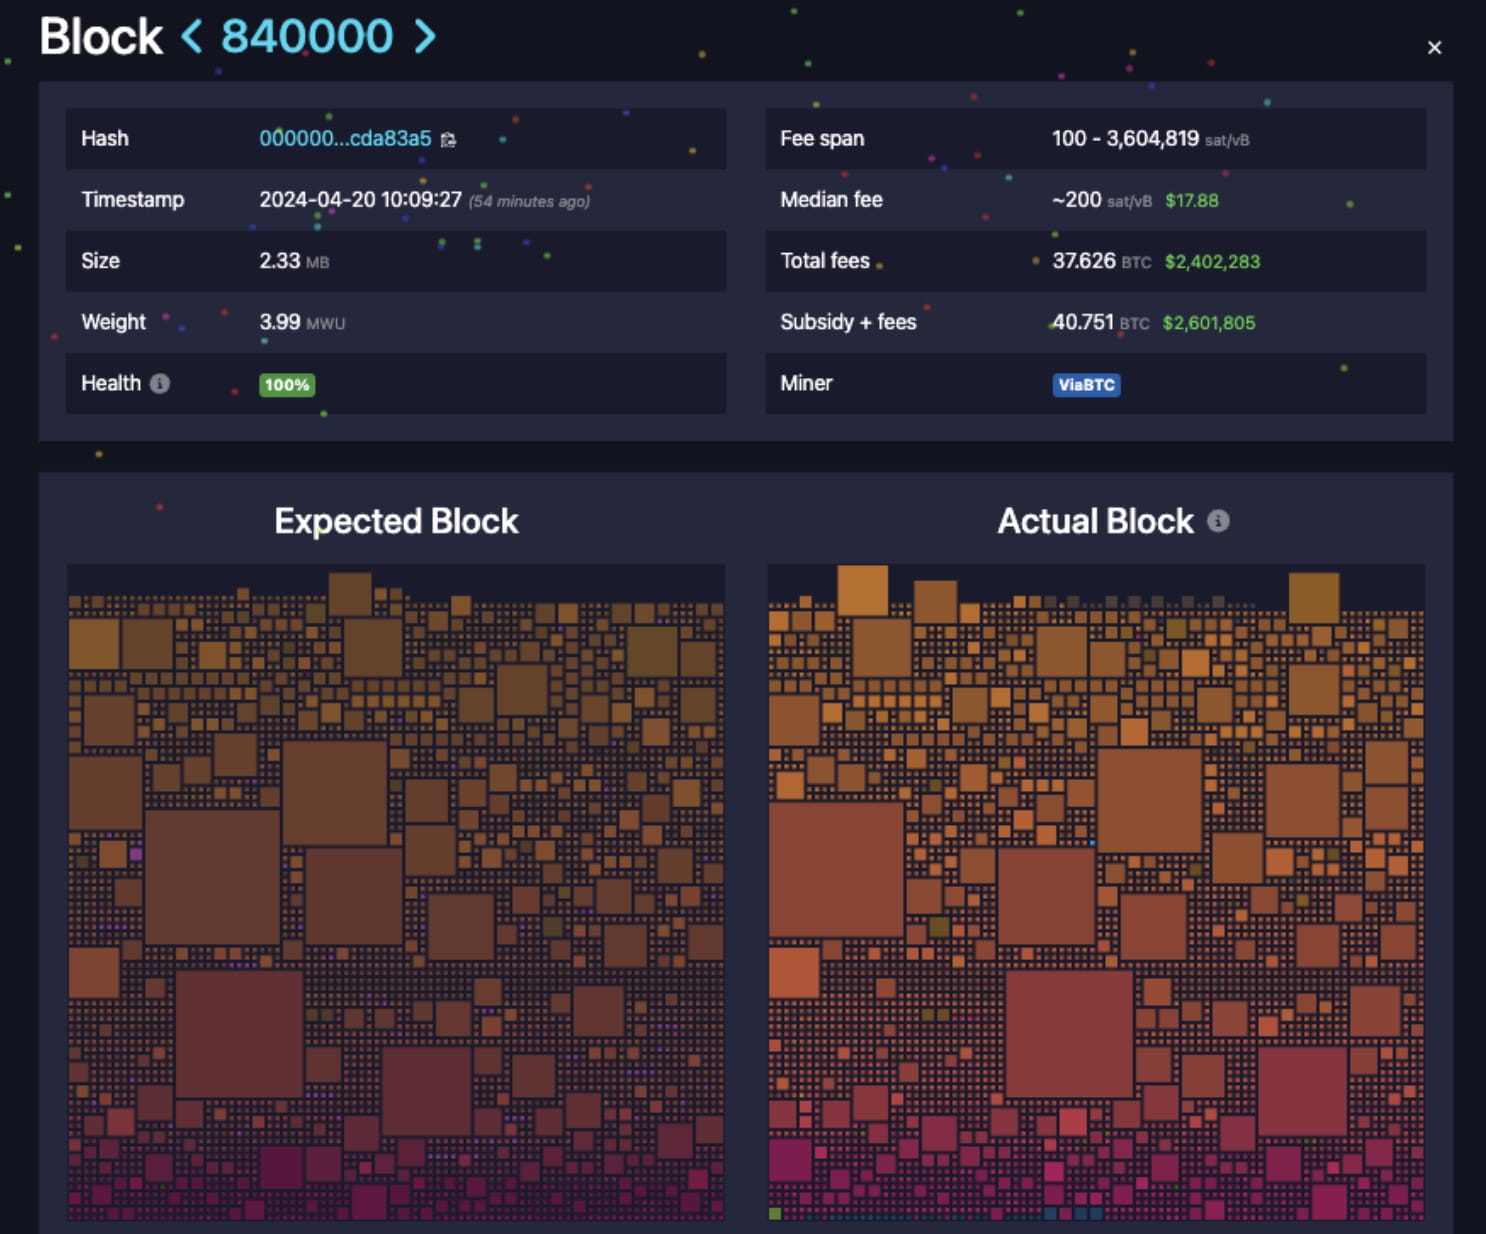Click the 37.626 BTC total fees figure
Image resolution: width=1486 pixels, height=1234 pixels.
pyautogui.click(x=1084, y=261)
